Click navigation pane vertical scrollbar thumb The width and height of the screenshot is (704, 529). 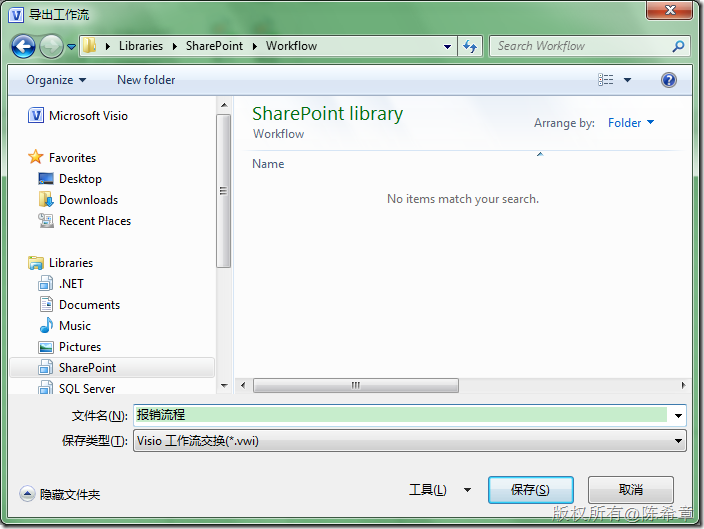pos(223,191)
